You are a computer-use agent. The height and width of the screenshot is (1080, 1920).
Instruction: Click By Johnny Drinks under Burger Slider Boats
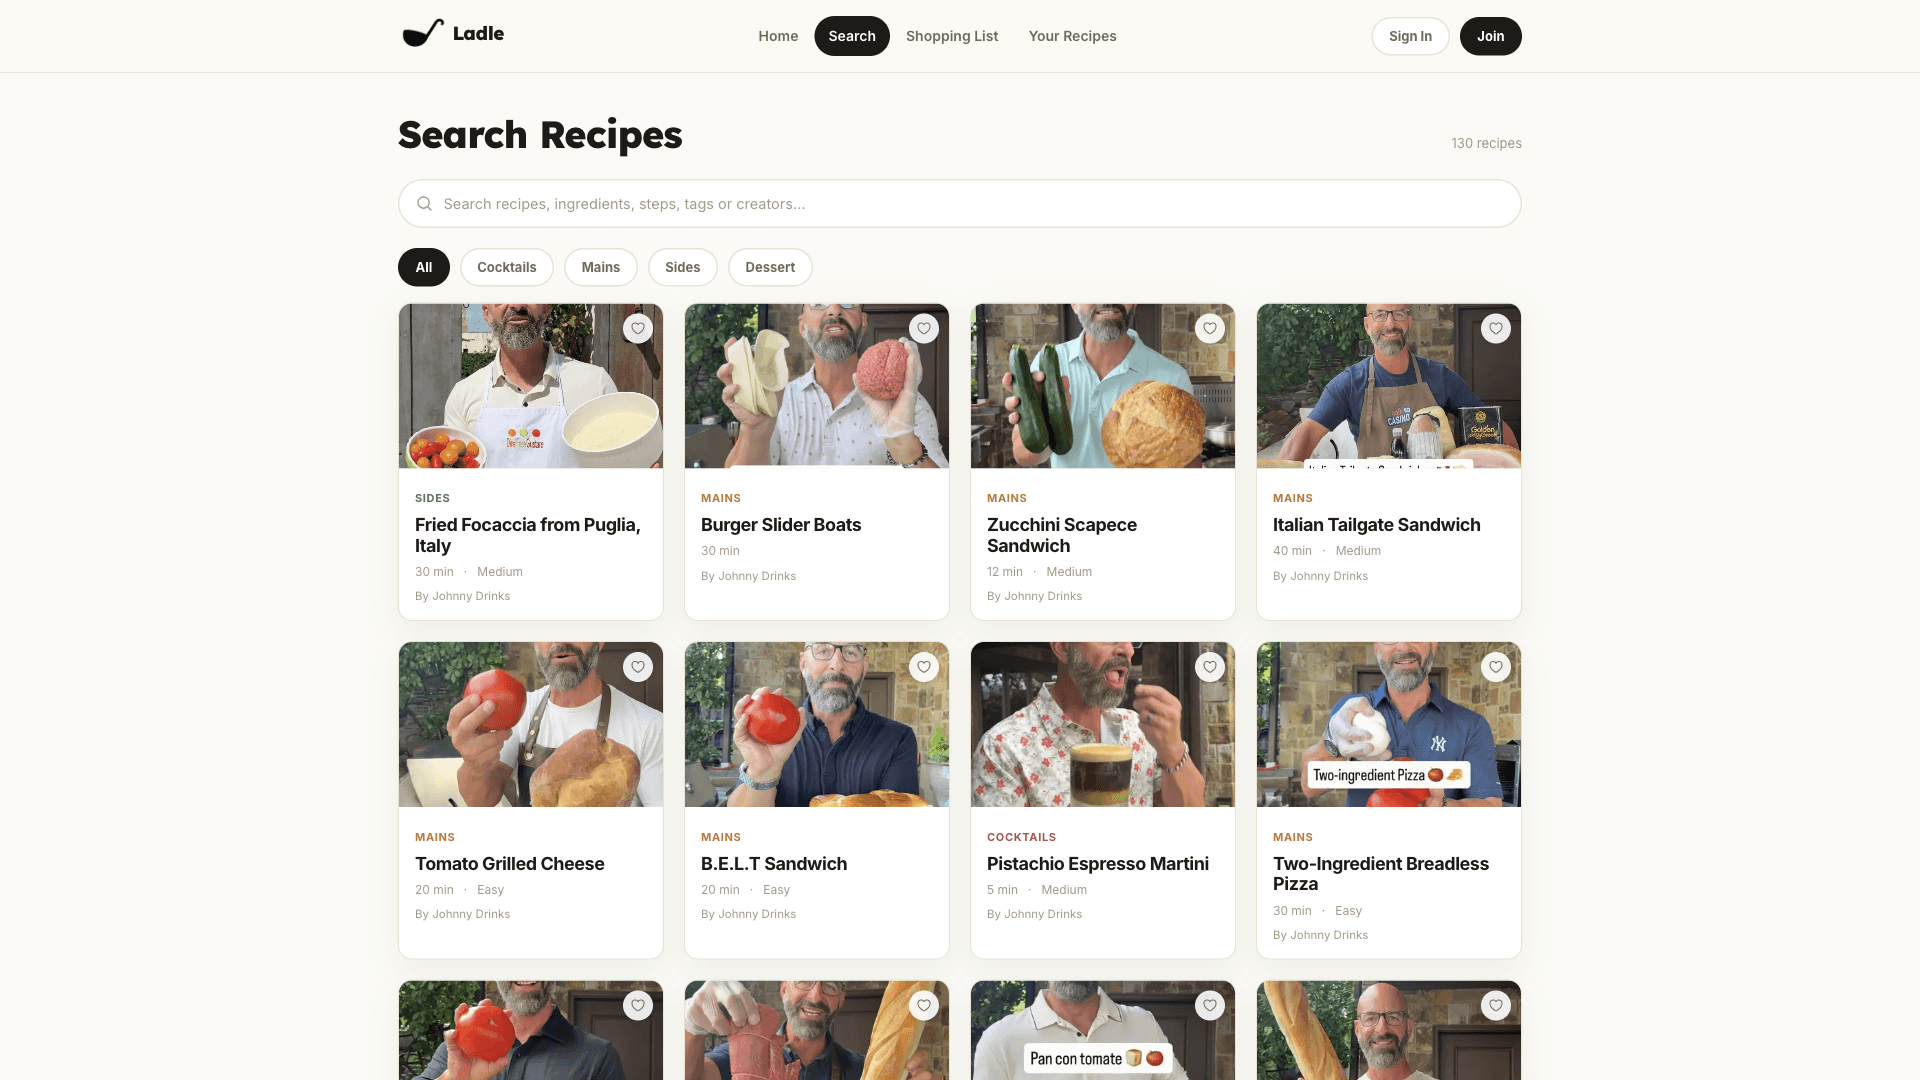748,576
